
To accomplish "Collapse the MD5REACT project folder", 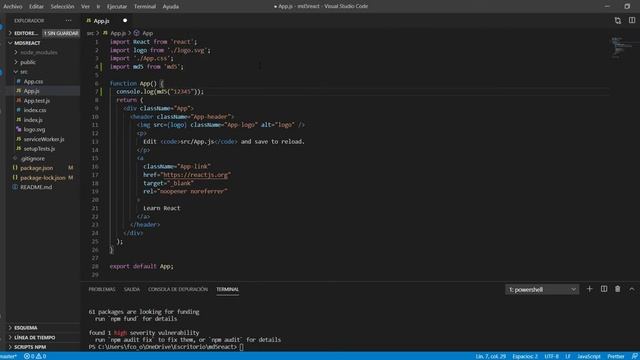I will [x=27, y=43].
